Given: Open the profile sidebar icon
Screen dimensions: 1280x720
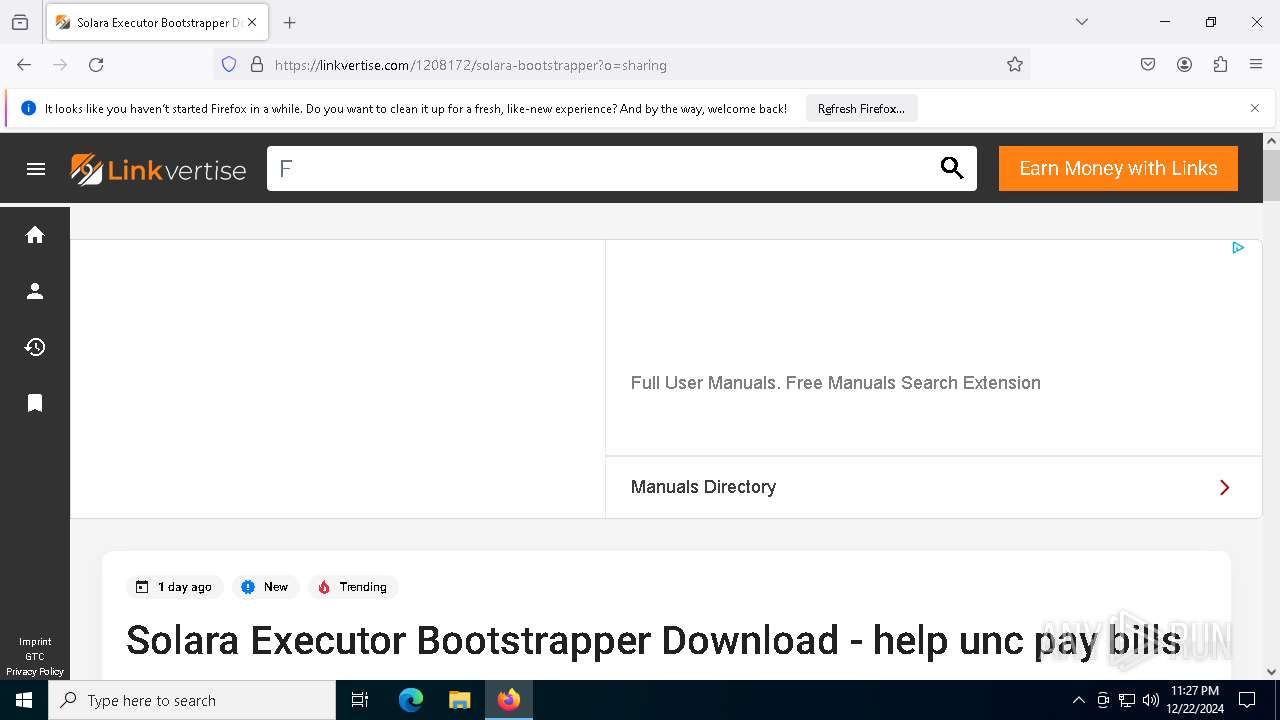Looking at the screenshot, I should 35,291.
